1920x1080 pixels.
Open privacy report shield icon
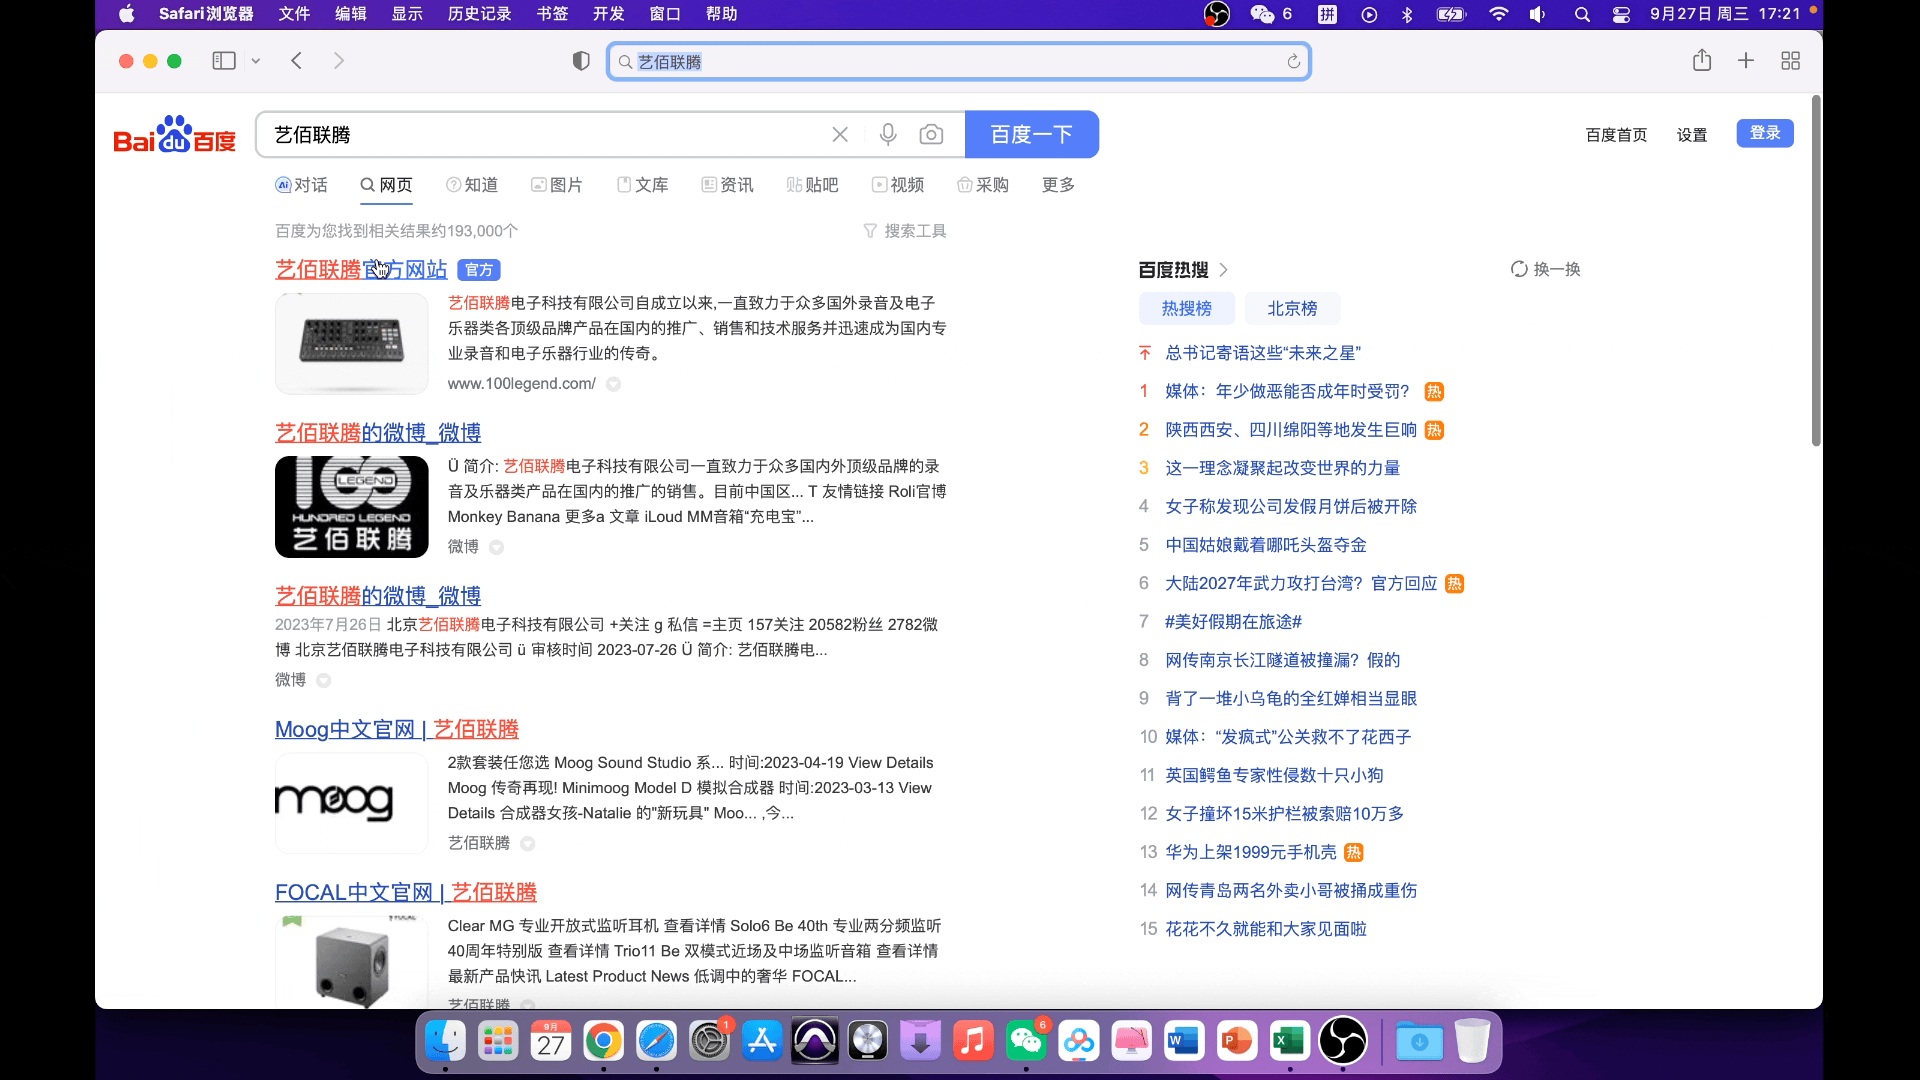click(x=581, y=61)
